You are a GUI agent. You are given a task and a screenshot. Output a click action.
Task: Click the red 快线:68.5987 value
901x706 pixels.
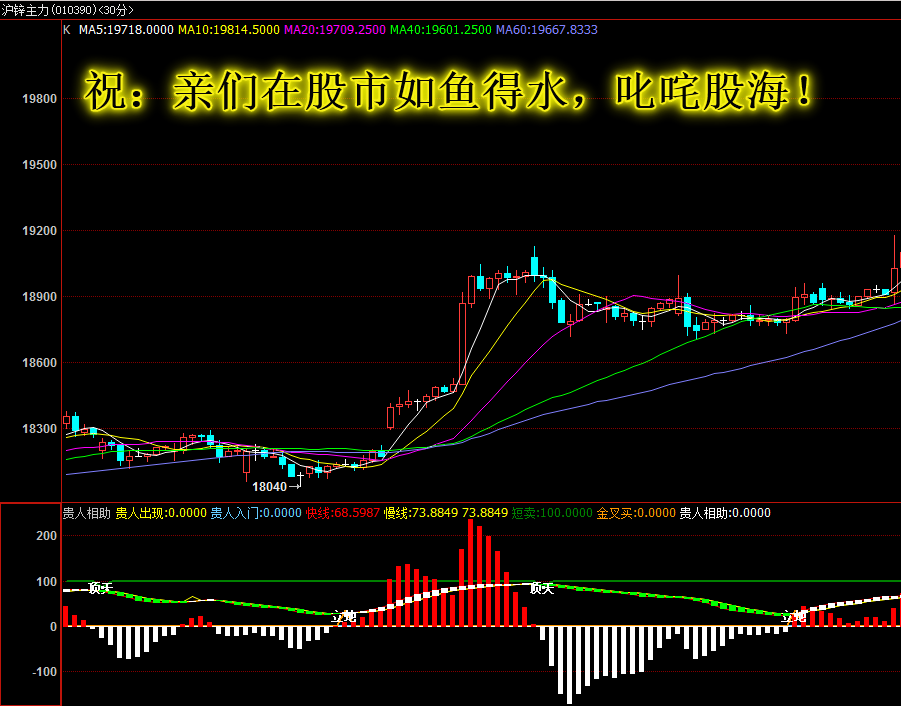(x=342, y=513)
